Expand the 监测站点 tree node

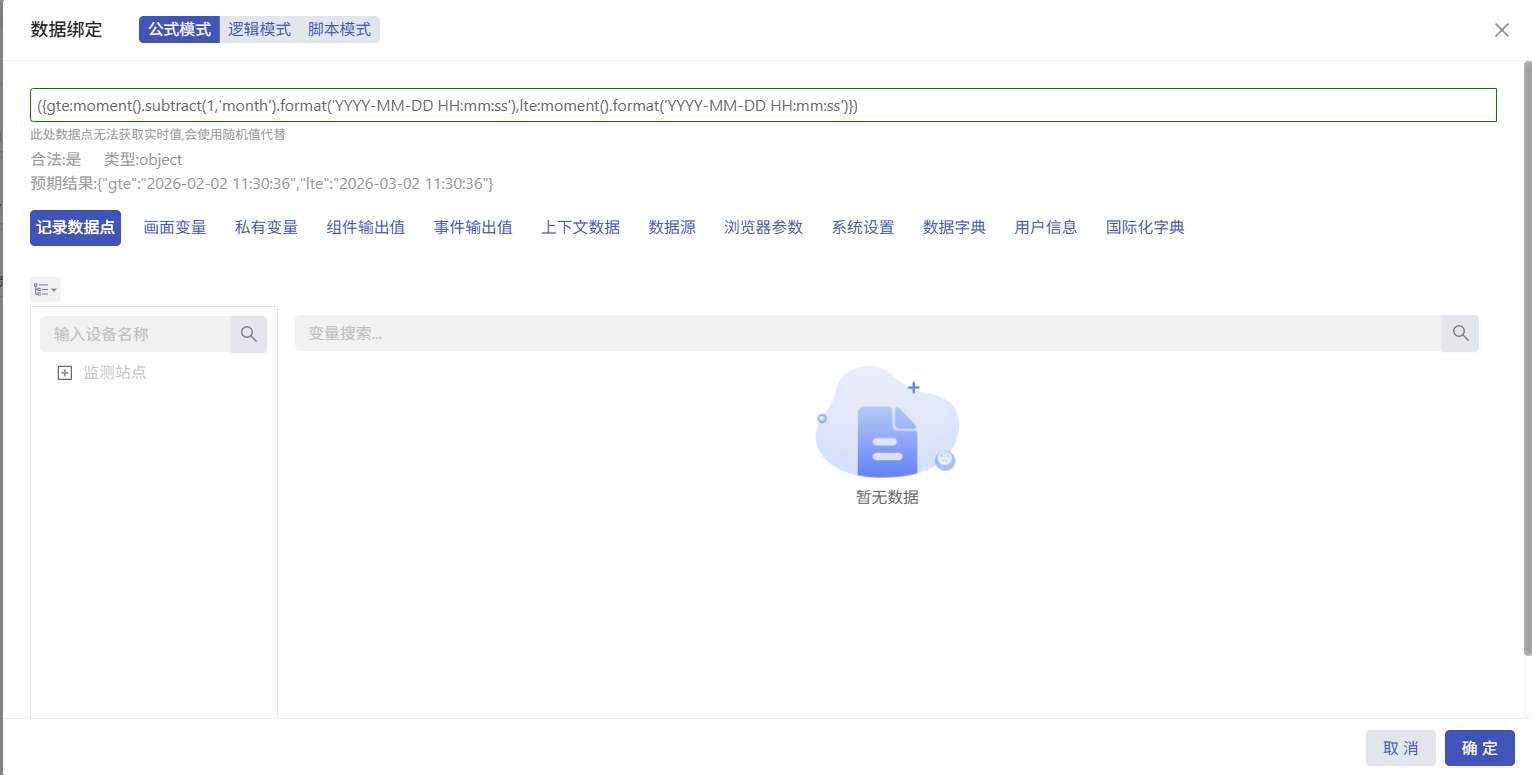tap(65, 373)
